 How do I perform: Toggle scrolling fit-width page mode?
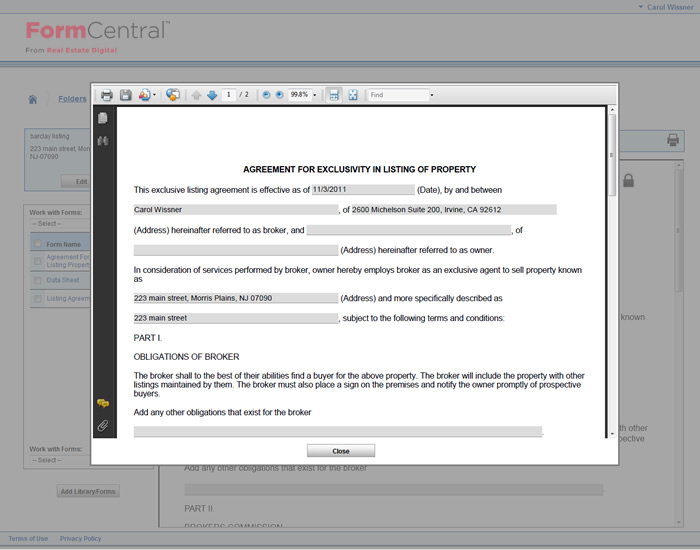(334, 95)
